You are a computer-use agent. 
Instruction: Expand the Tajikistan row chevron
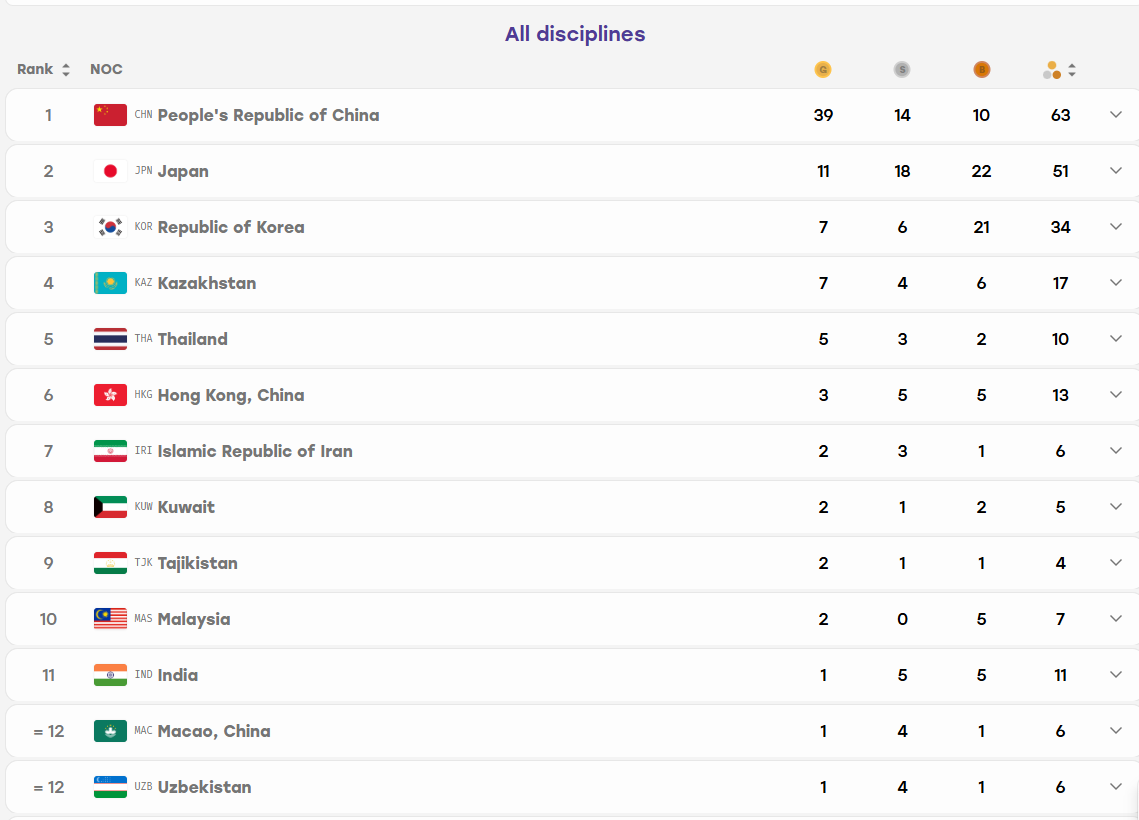pos(1116,562)
